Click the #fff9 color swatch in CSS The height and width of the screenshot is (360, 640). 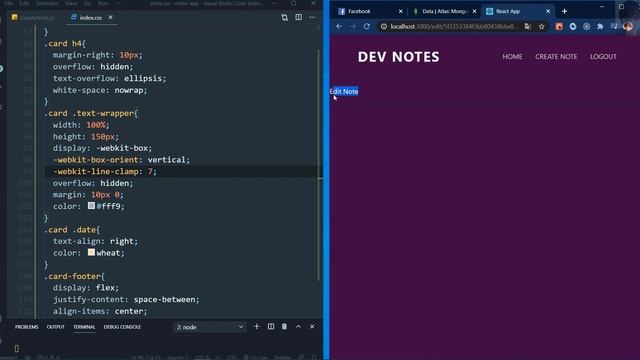click(91, 206)
